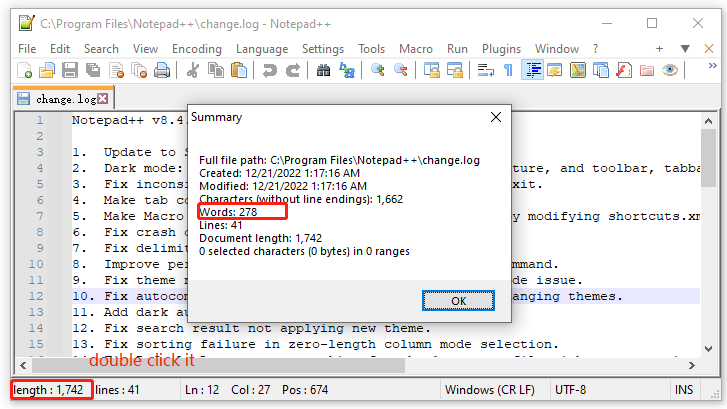
Task: Add a new tab with the plus button
Action: pos(659,49)
